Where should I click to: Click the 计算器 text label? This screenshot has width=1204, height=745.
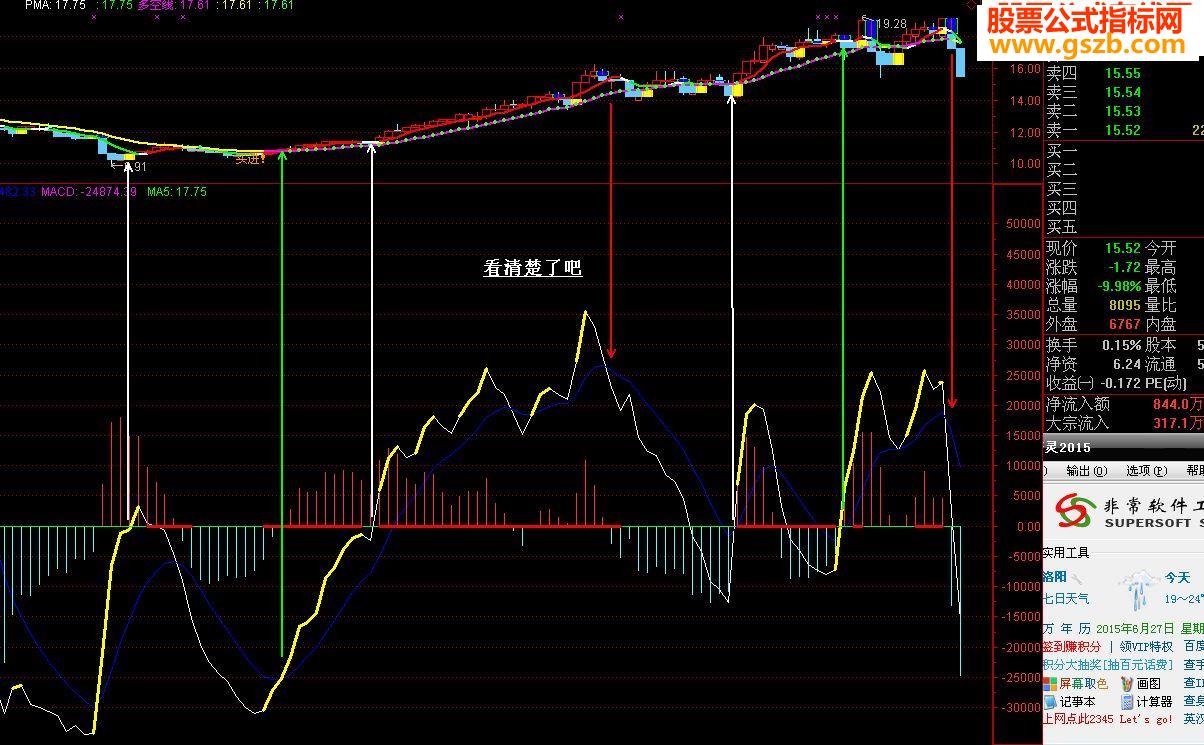1155,702
